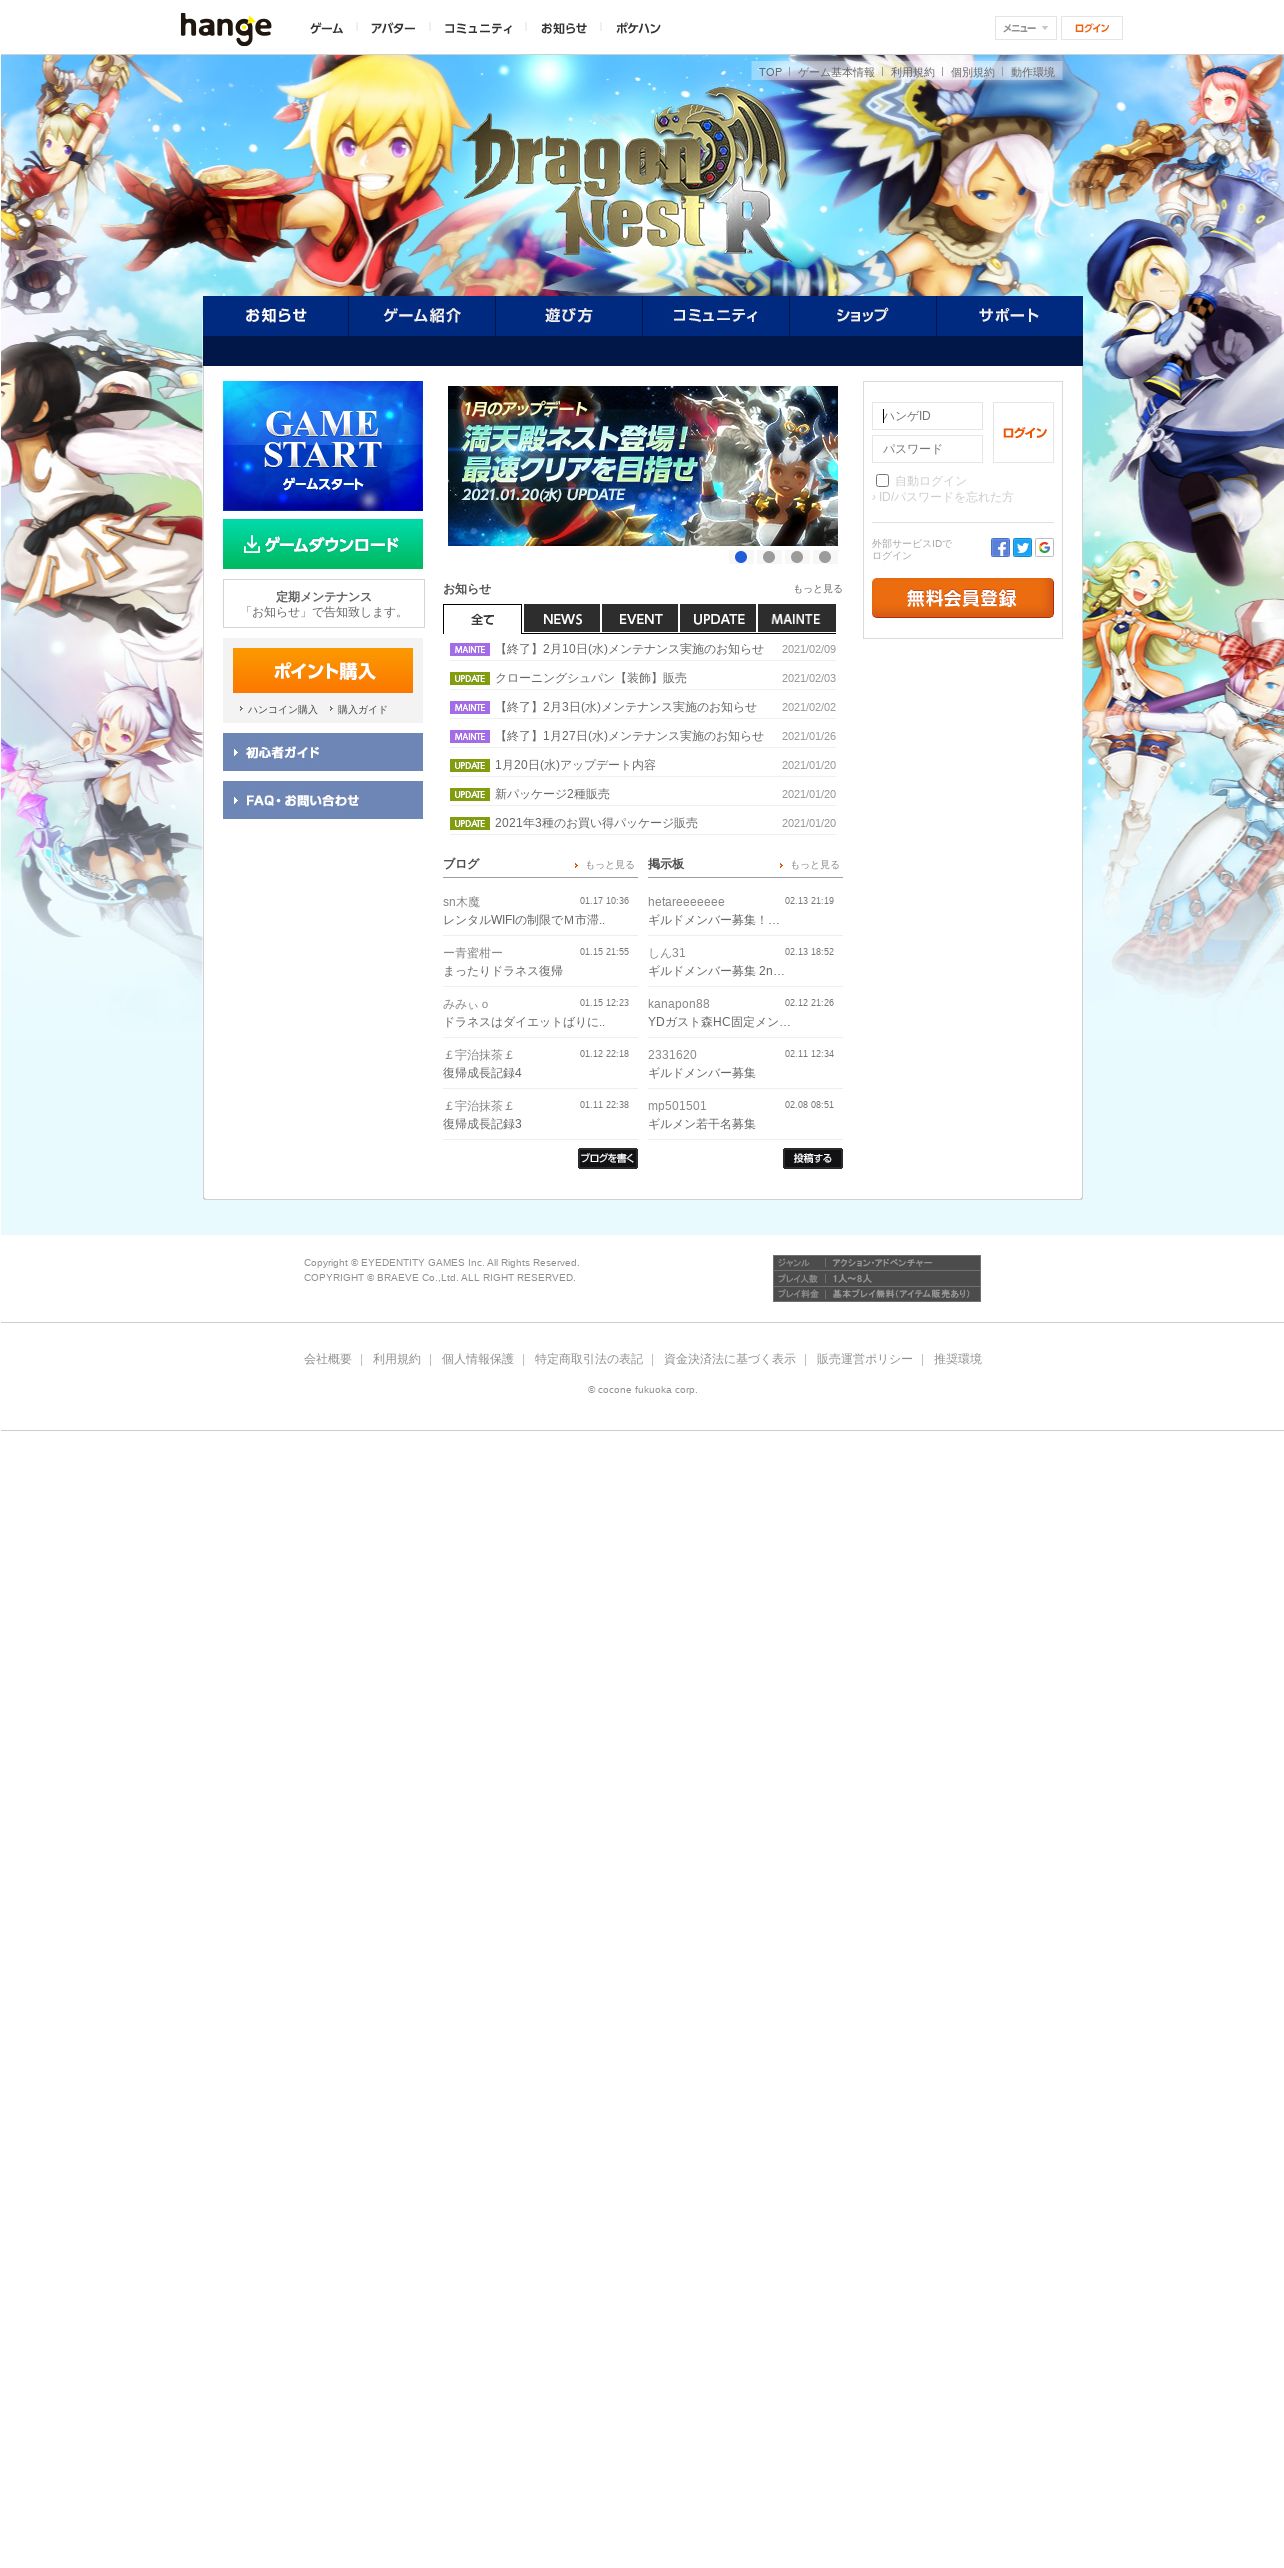Viewport: 1284px width, 2568px height.
Task: Click 購入ガイド link
Action: tap(362, 709)
